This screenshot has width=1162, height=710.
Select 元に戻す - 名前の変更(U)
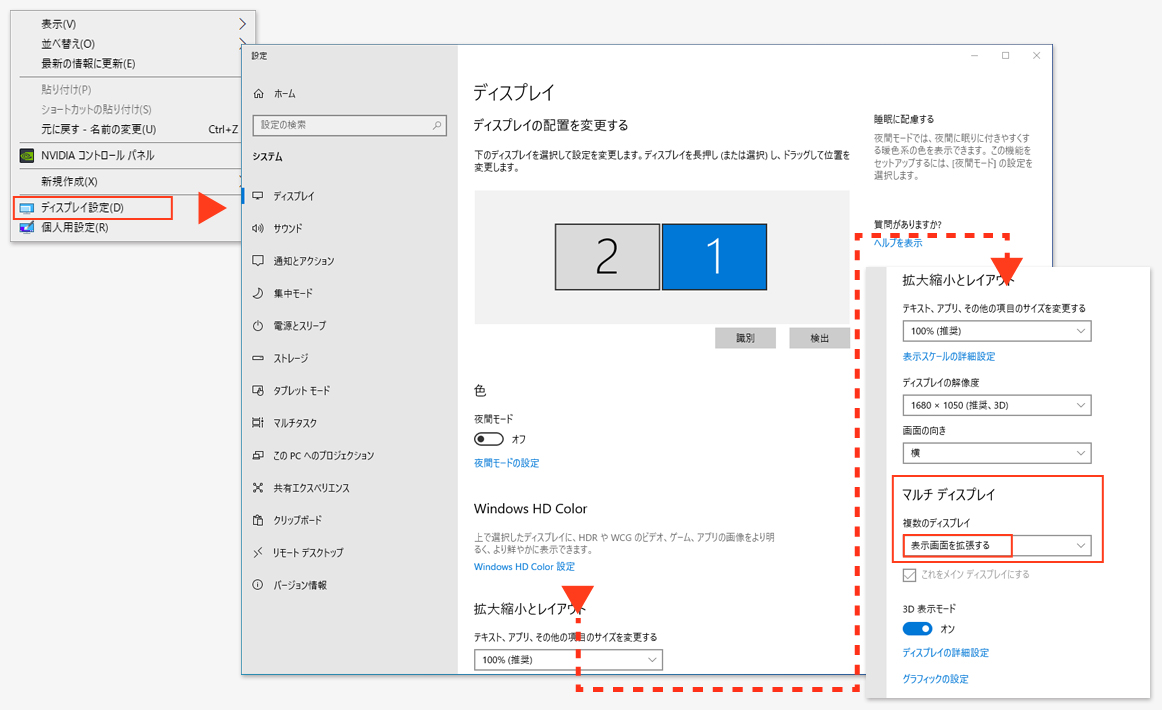tap(99, 129)
